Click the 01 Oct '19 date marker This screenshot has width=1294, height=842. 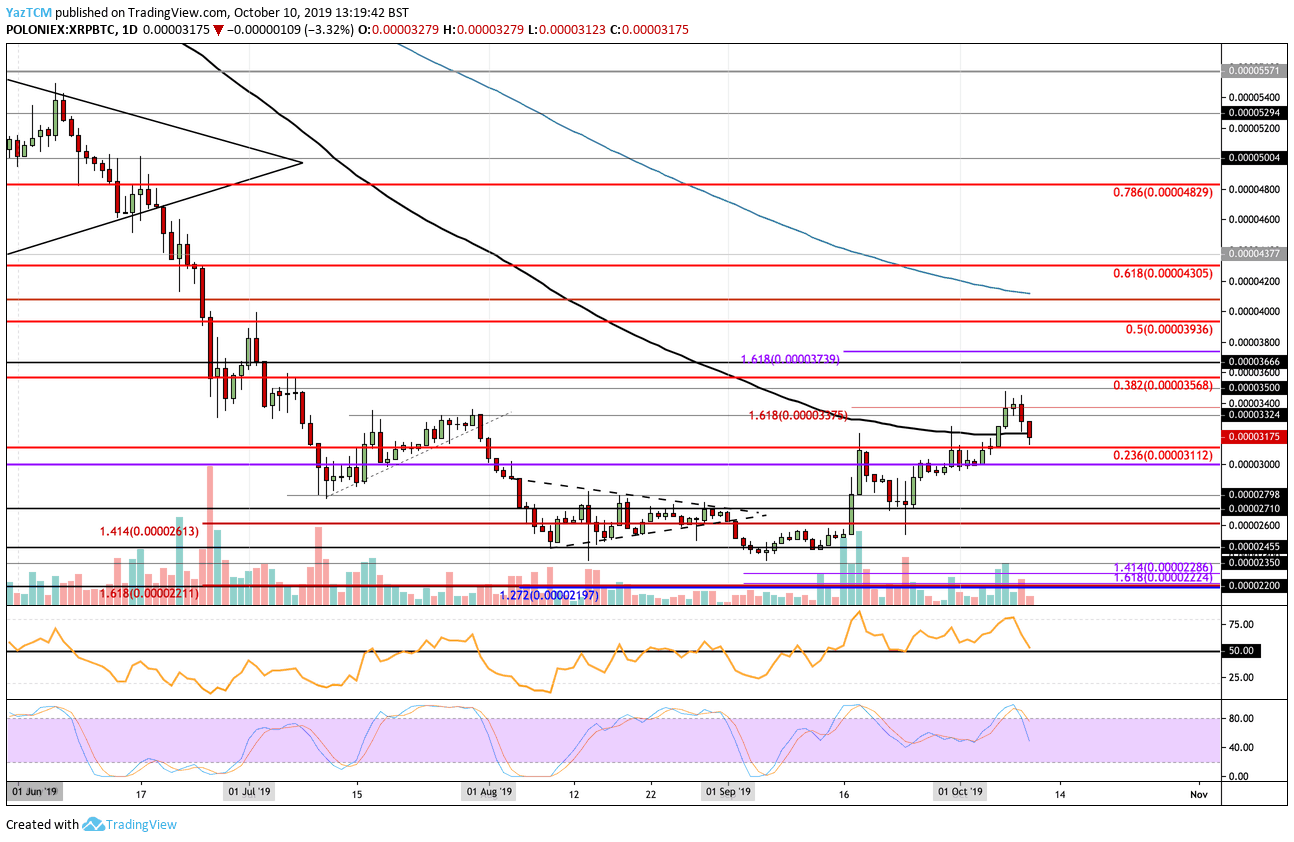[x=959, y=792]
